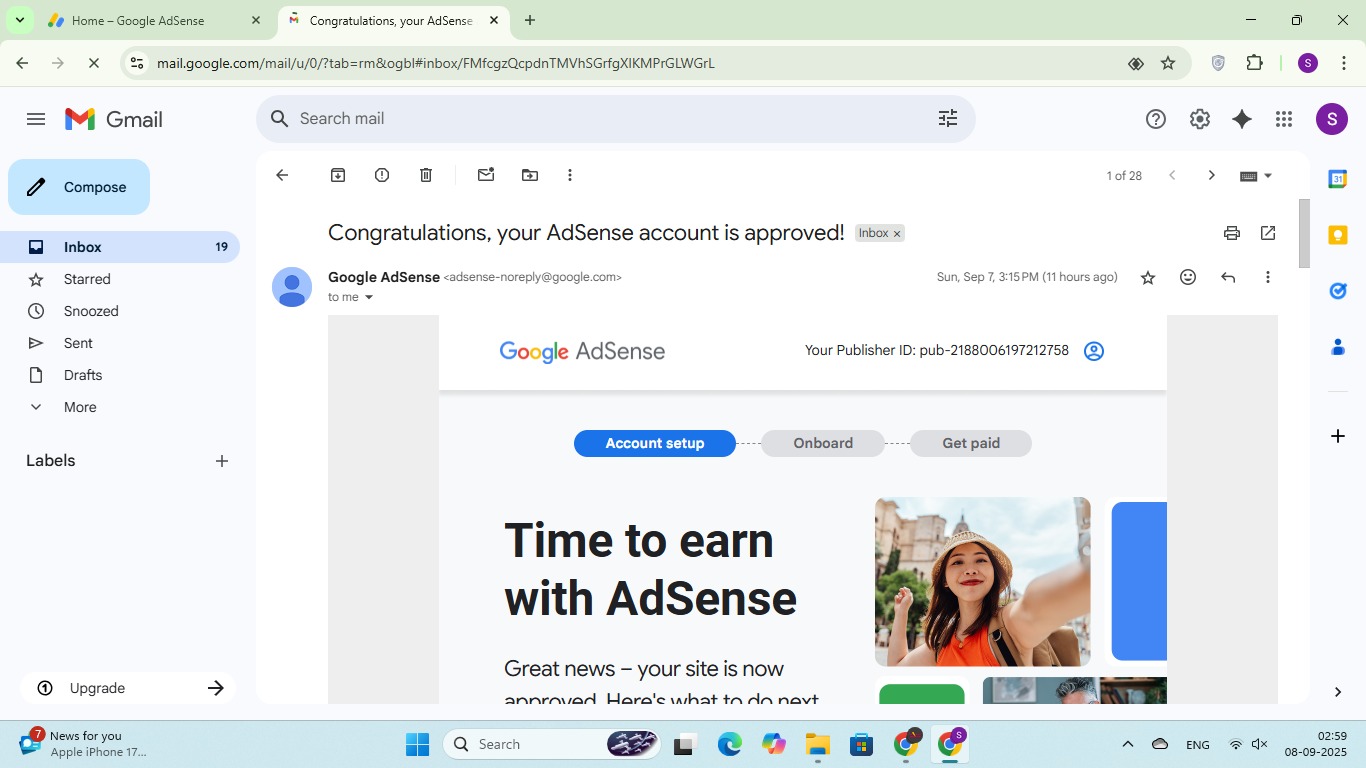Open the Drafts folder

[120, 375]
